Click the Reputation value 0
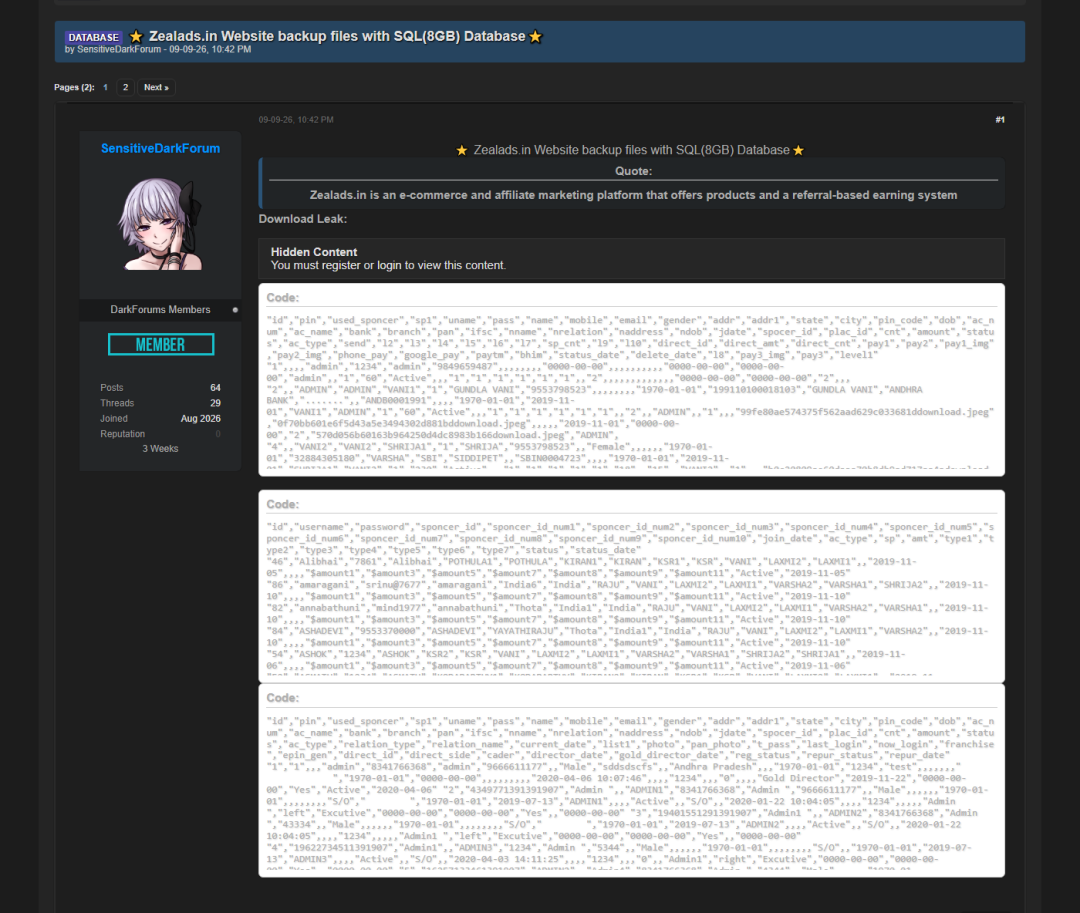This screenshot has width=1080, height=913. (218, 434)
